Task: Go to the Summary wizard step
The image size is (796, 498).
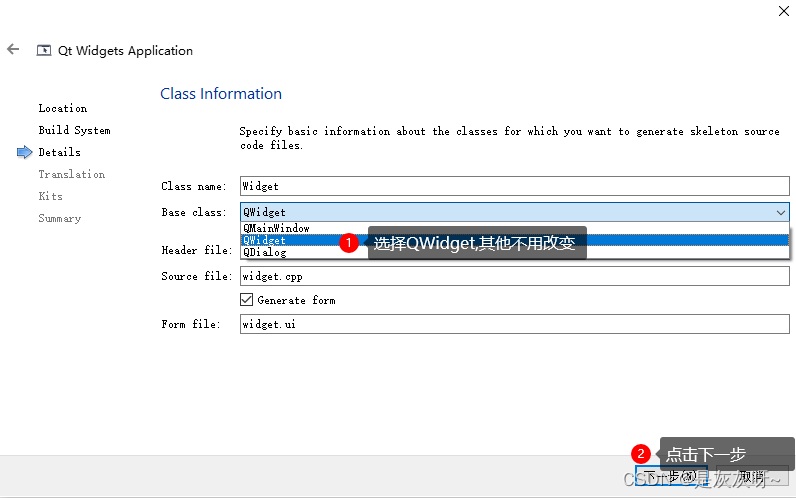Action: click(x=59, y=218)
